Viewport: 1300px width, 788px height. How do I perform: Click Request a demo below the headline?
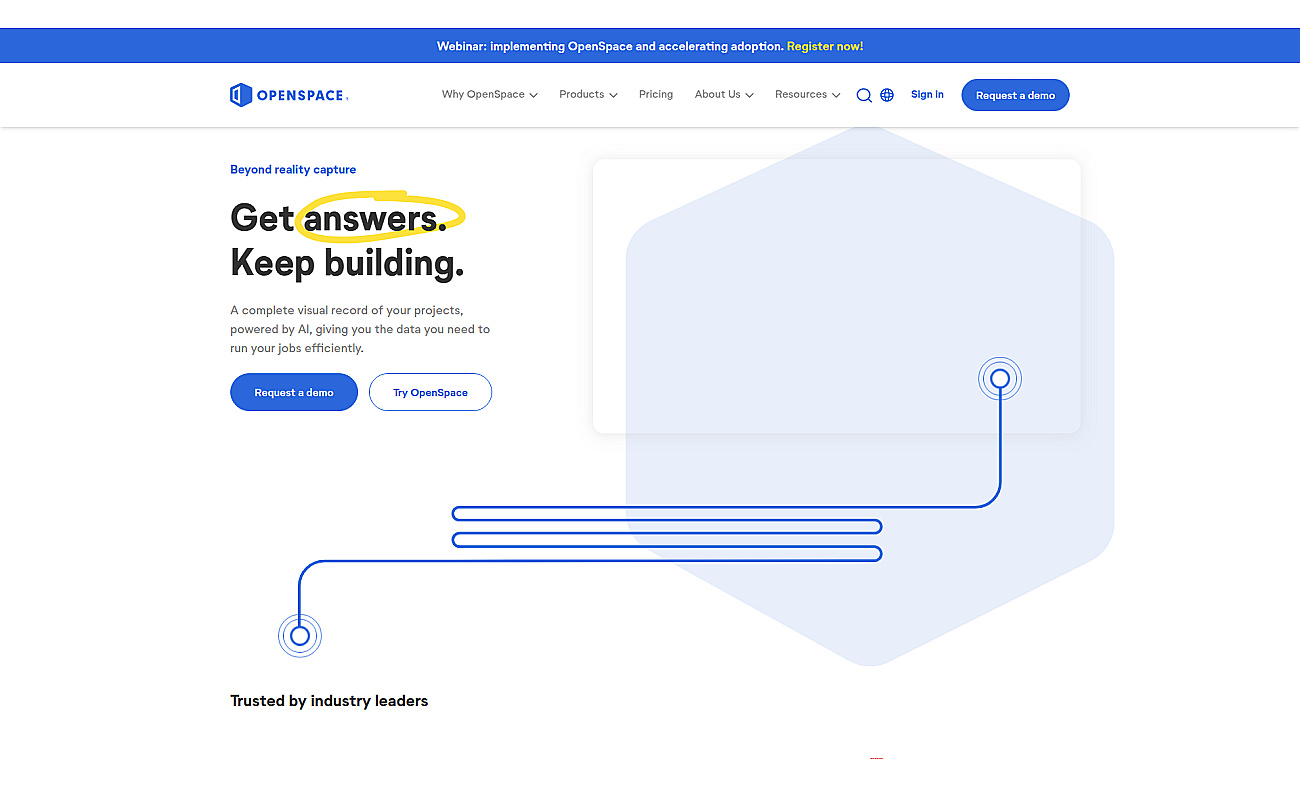click(294, 392)
